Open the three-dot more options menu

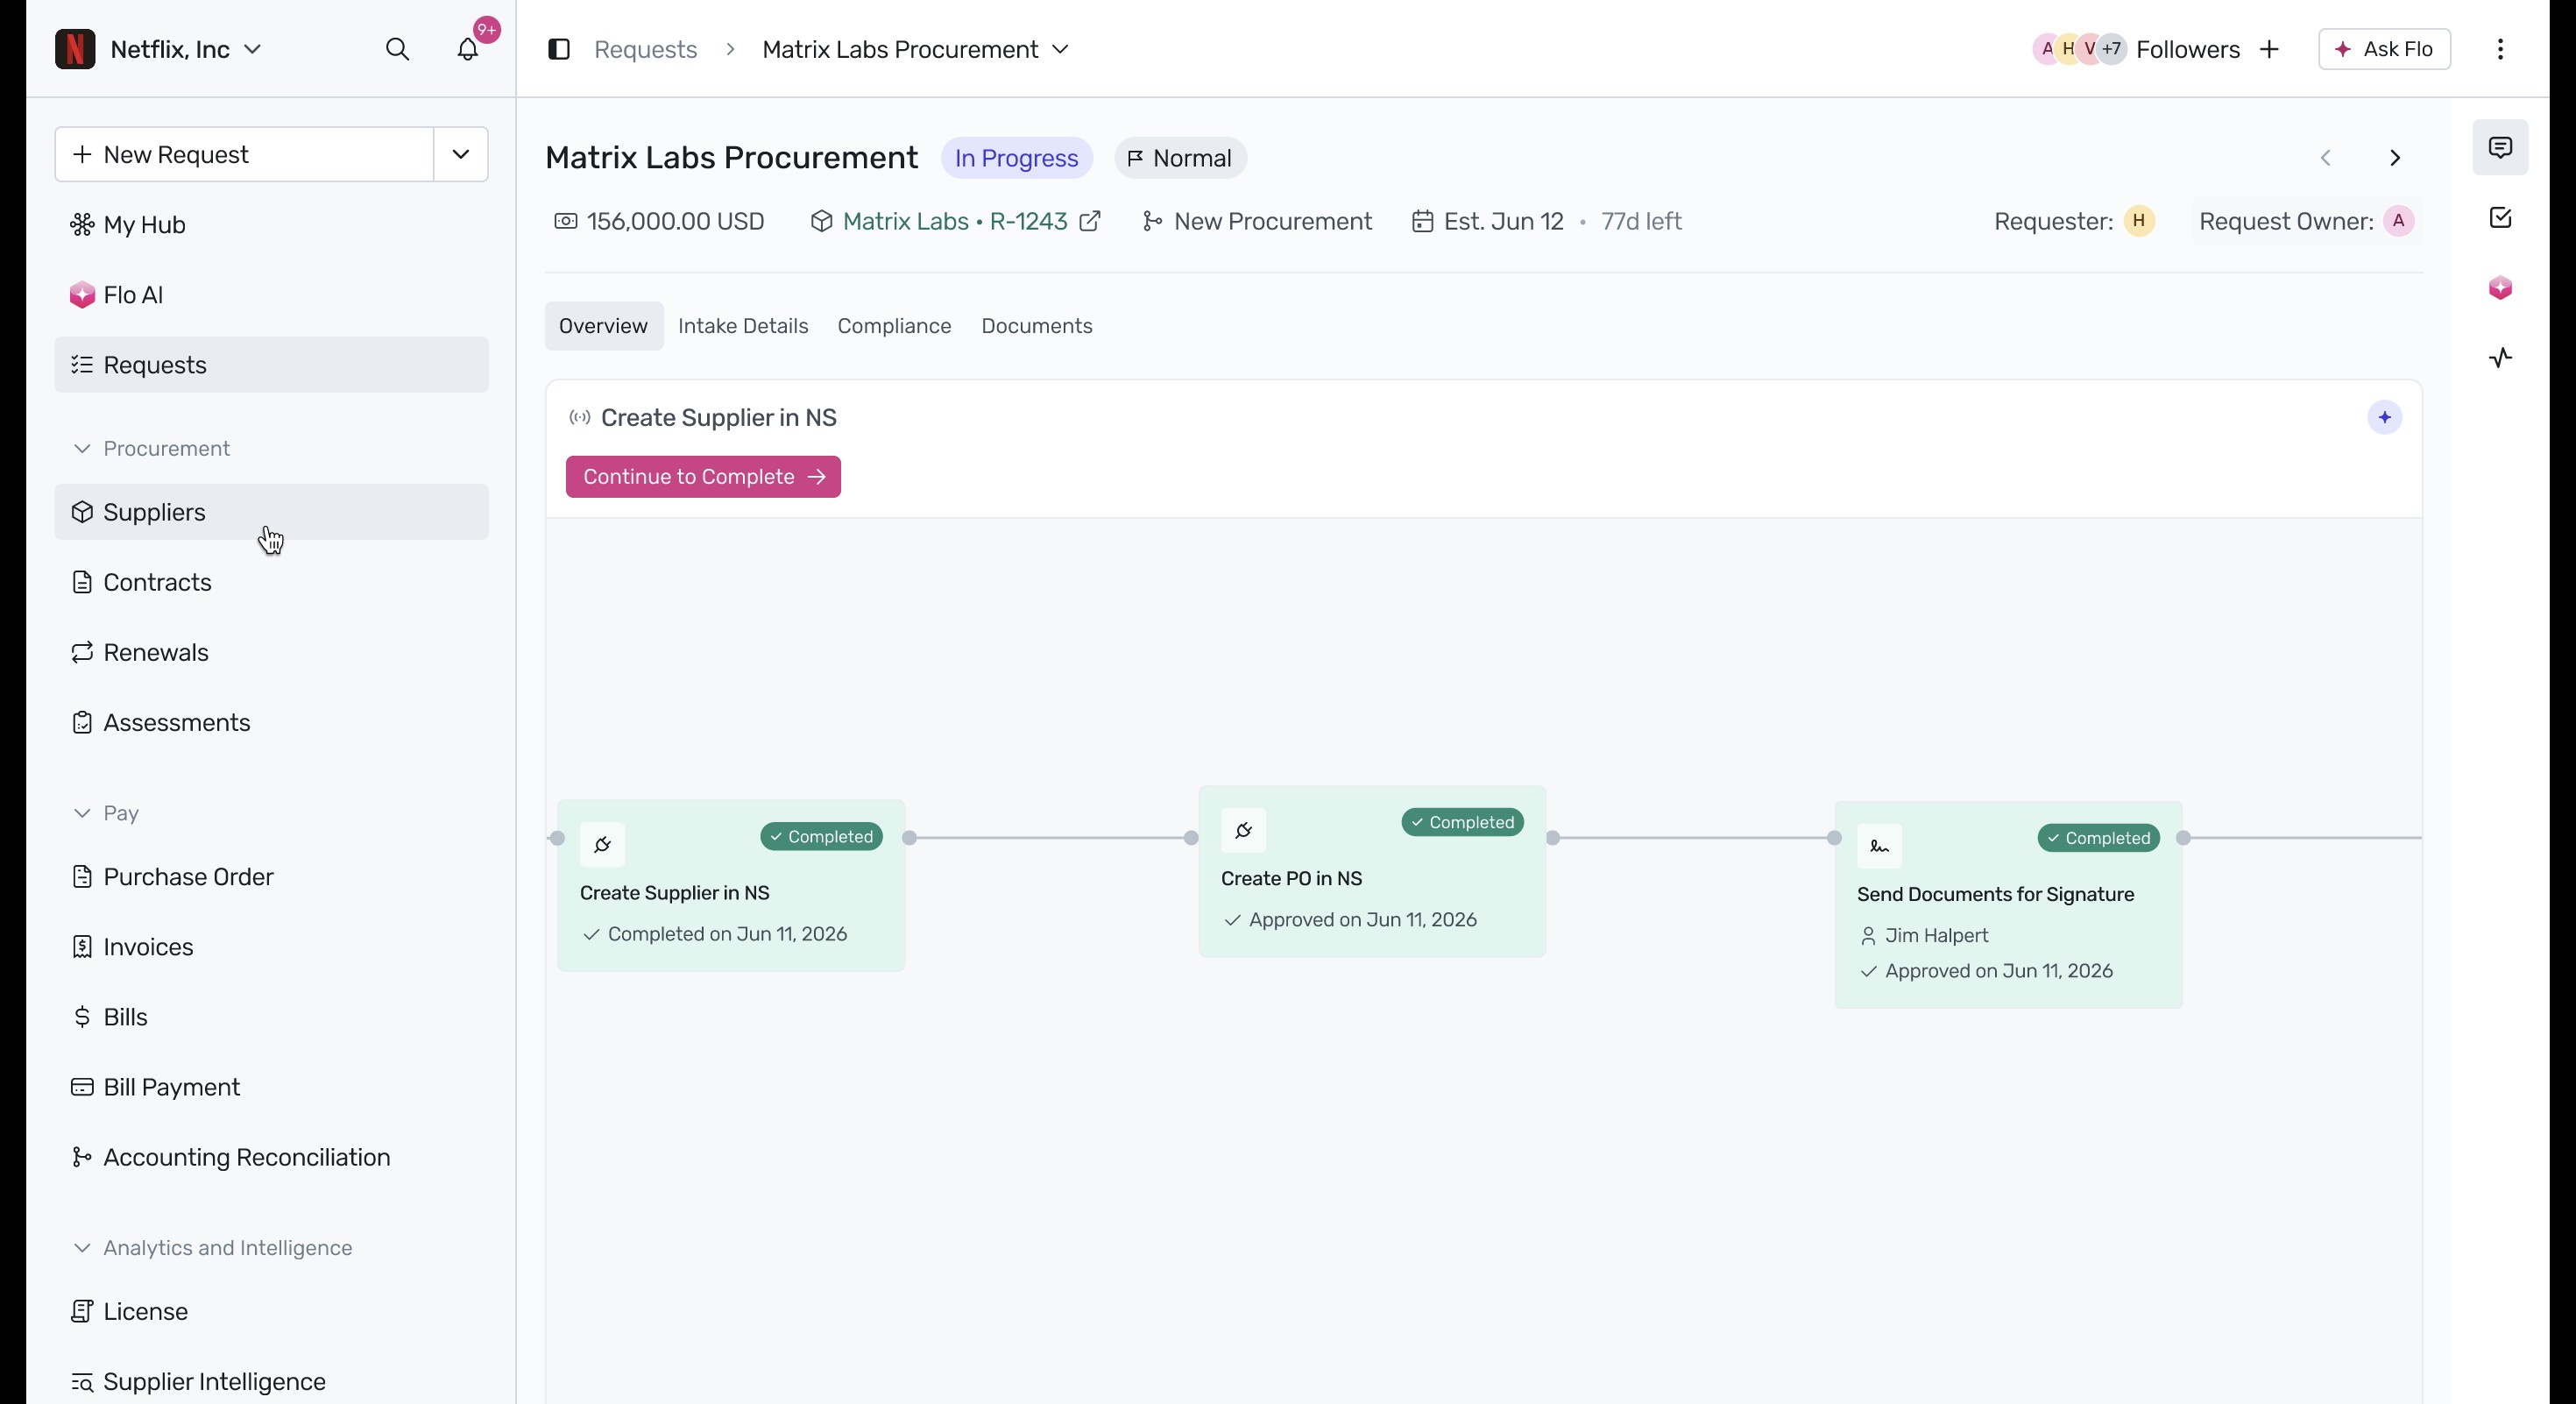pyautogui.click(x=2500, y=49)
